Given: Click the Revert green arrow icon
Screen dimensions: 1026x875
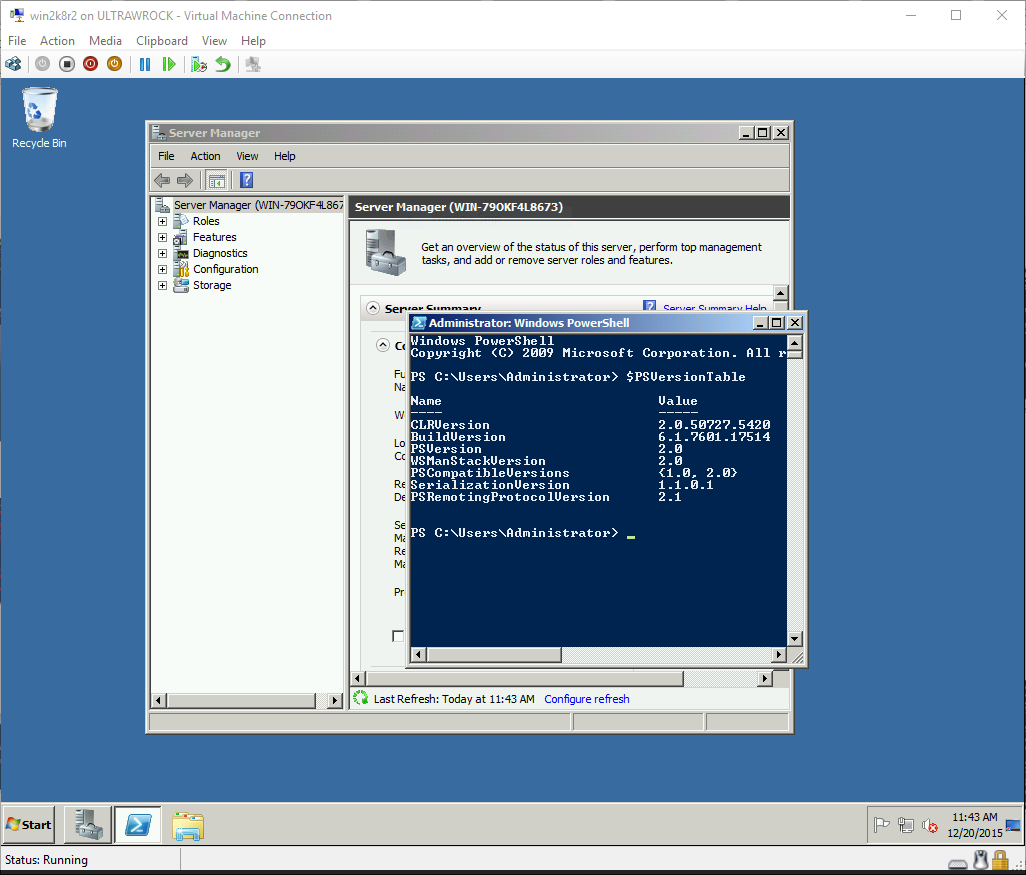Looking at the screenshot, I should pos(223,64).
